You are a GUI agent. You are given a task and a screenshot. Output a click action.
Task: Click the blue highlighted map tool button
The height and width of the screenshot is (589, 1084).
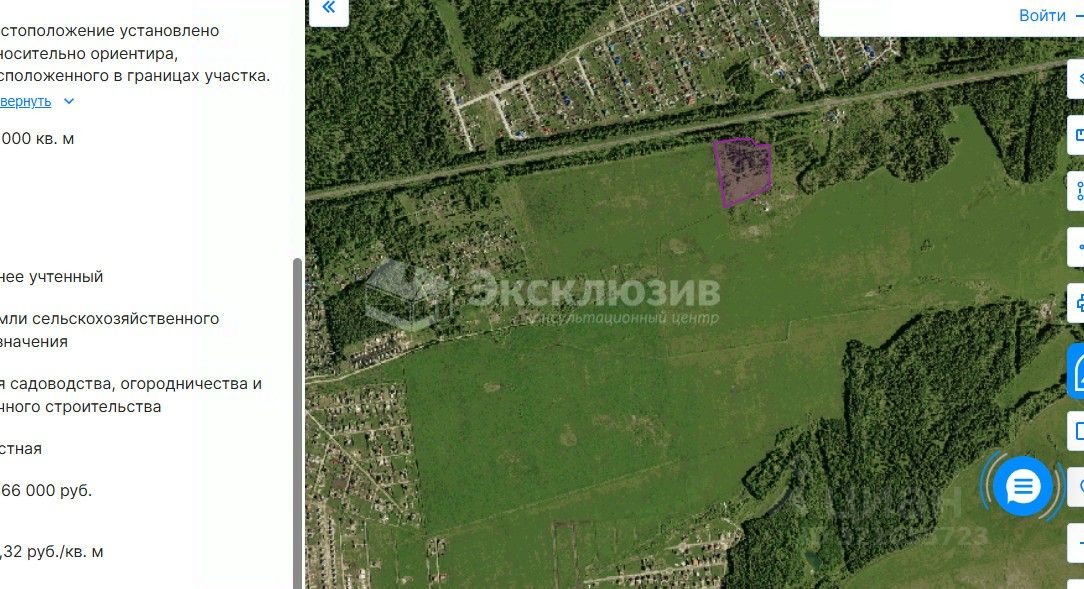click(x=1076, y=373)
